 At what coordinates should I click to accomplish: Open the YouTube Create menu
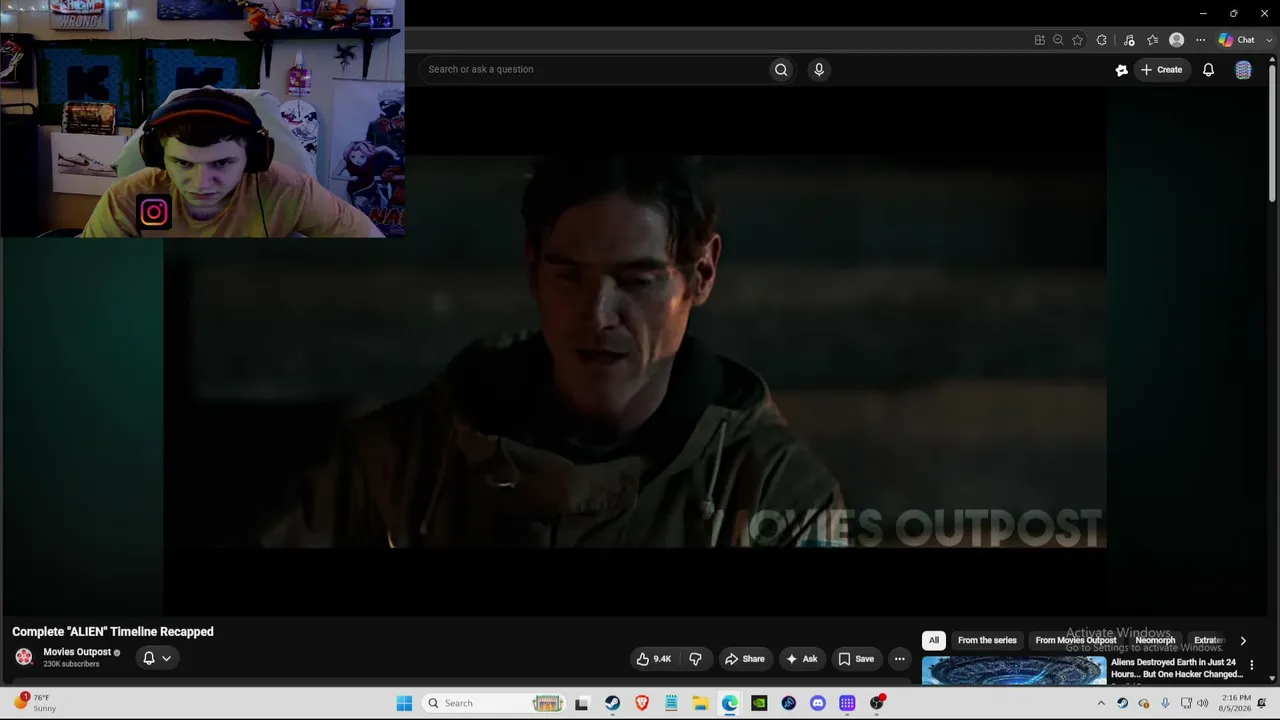point(1161,70)
